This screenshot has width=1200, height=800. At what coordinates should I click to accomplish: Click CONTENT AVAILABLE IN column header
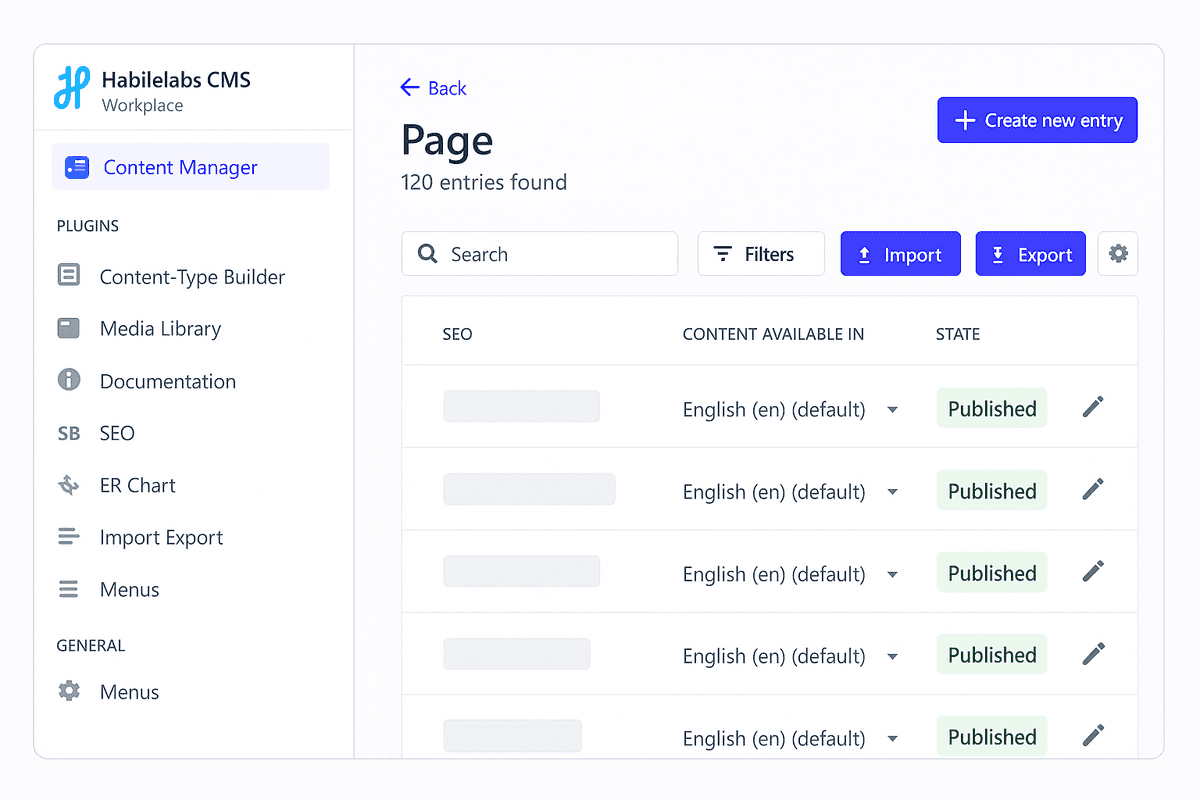tap(773, 334)
